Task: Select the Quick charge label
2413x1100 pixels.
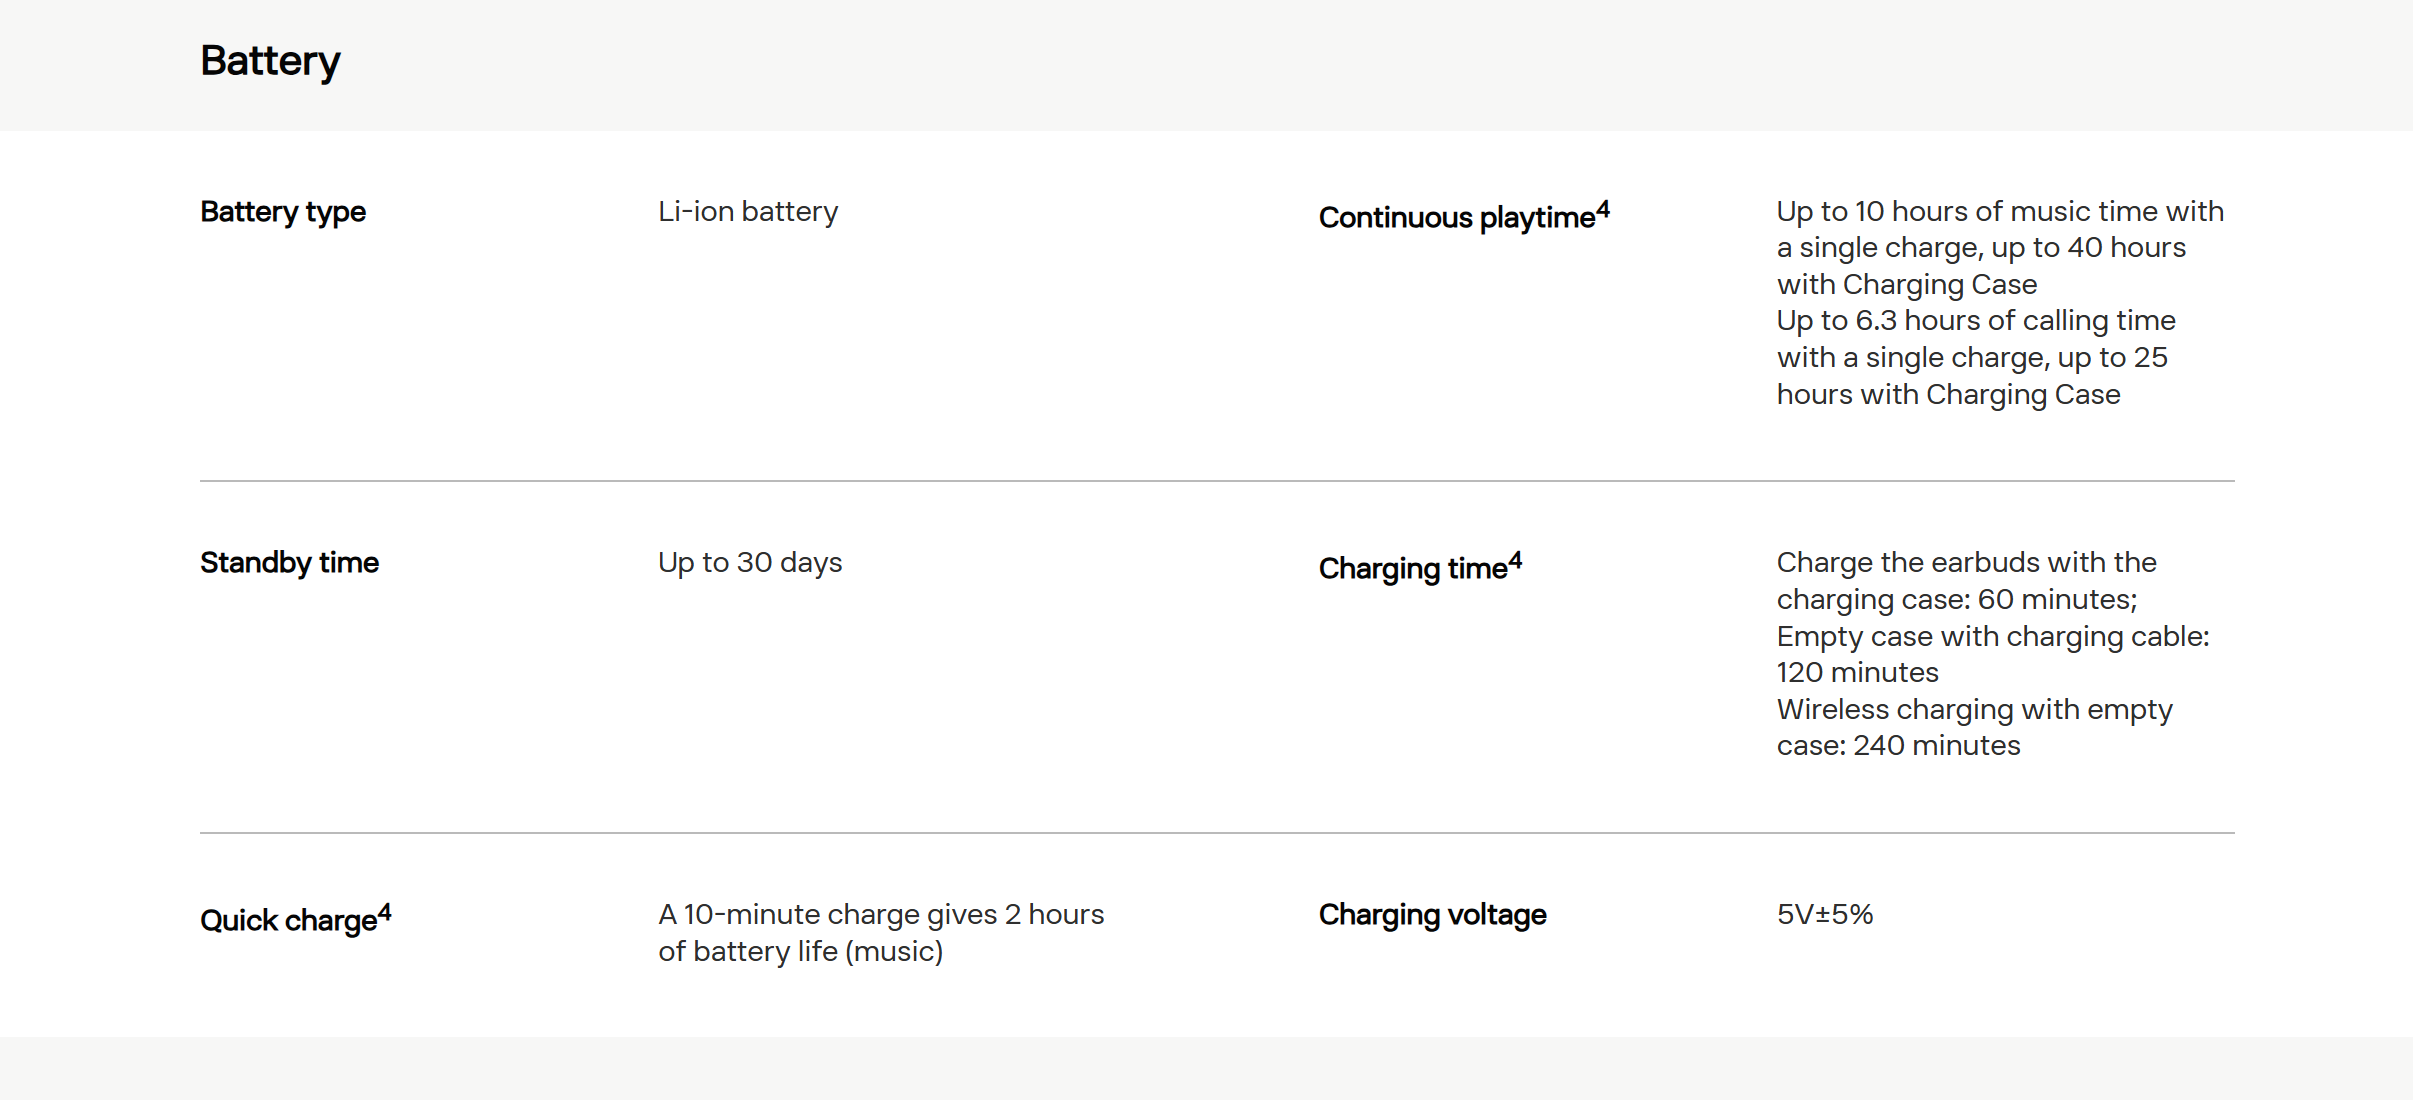Action: coord(288,921)
